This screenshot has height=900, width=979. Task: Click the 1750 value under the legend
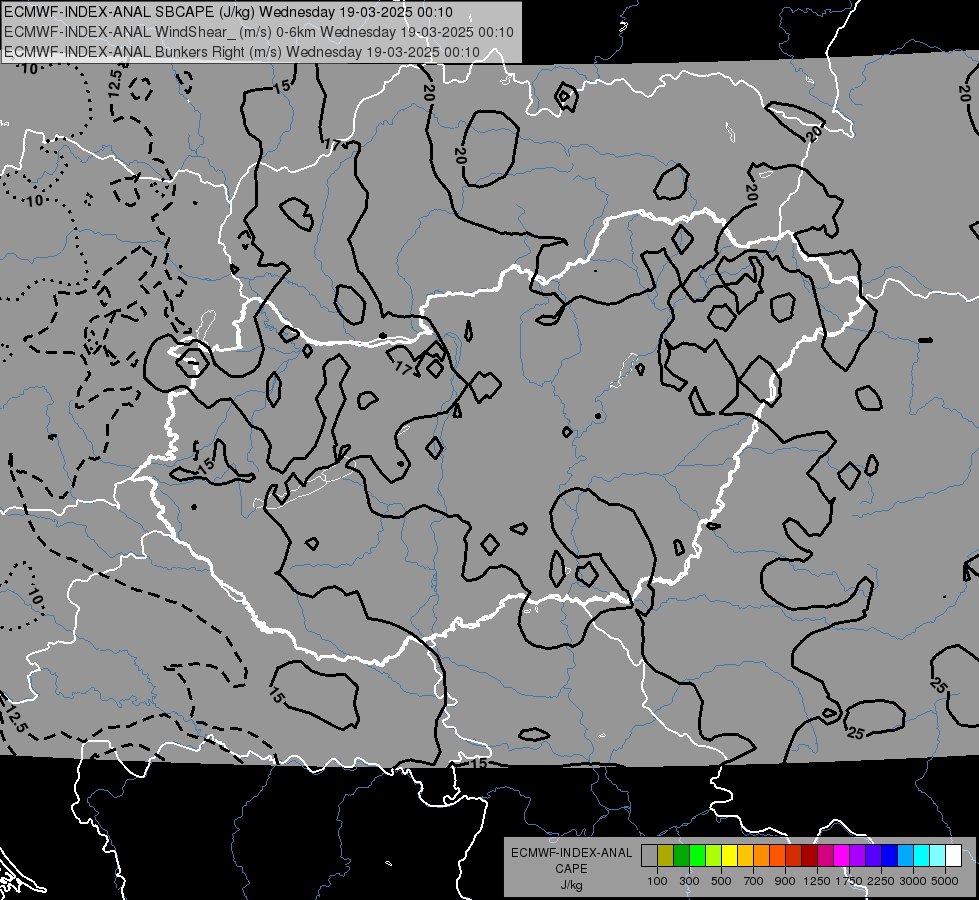point(849,881)
